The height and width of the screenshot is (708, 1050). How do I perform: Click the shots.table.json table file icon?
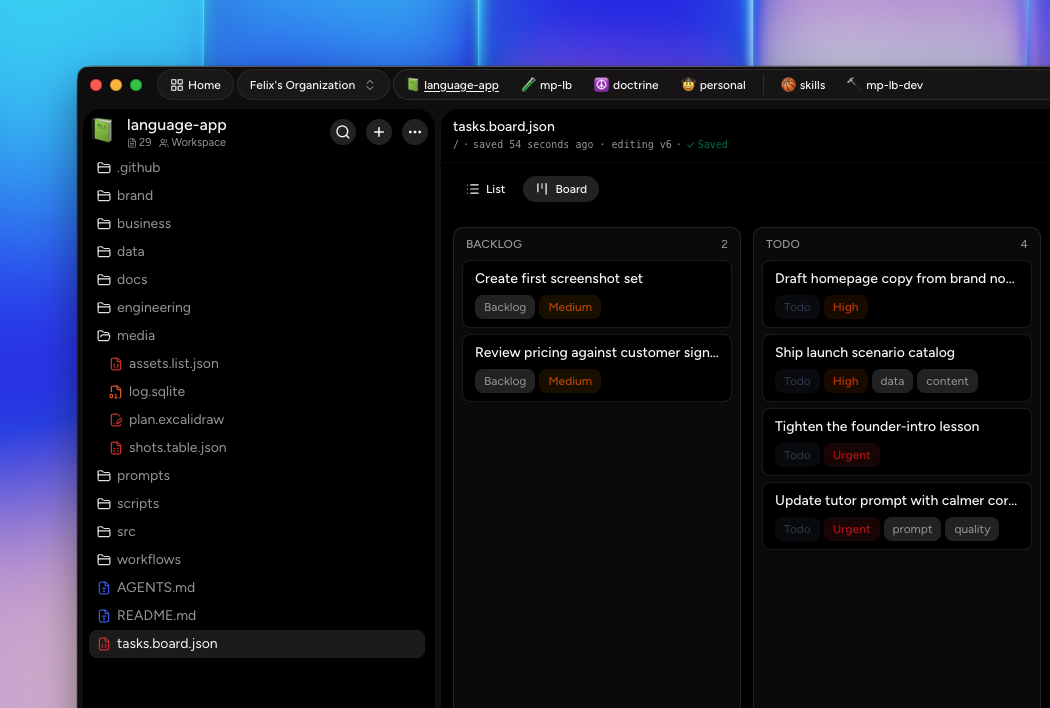[x=116, y=448]
